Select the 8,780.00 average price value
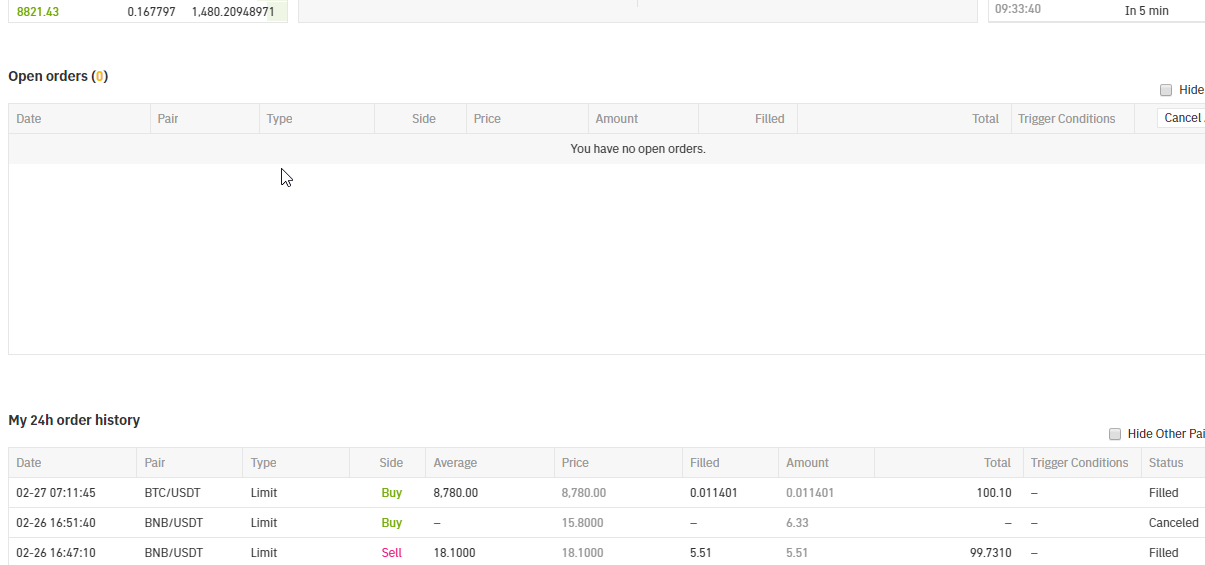Viewport: 1205px width, 565px height. pyautogui.click(x=455, y=493)
